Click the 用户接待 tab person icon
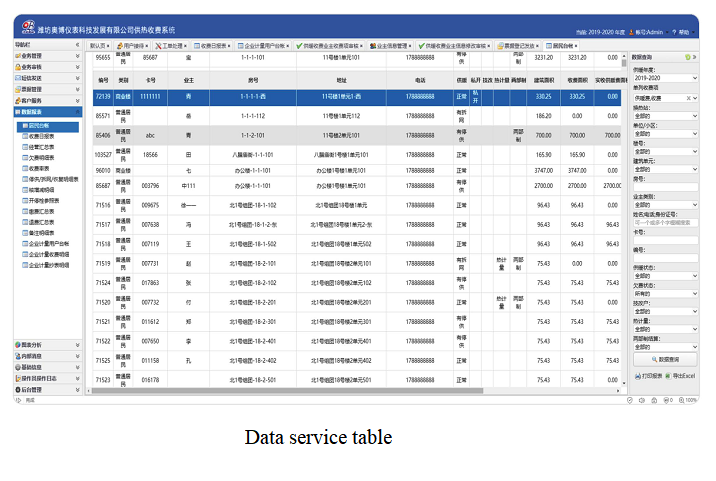Image resolution: width=716 pixels, height=481 pixels. point(120,46)
